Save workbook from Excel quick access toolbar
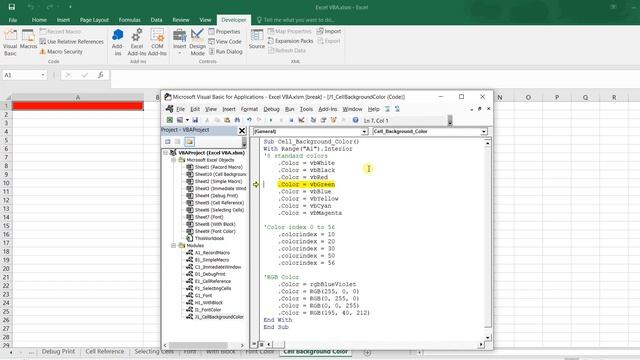The width and height of the screenshot is (640, 360). tap(11, 7)
